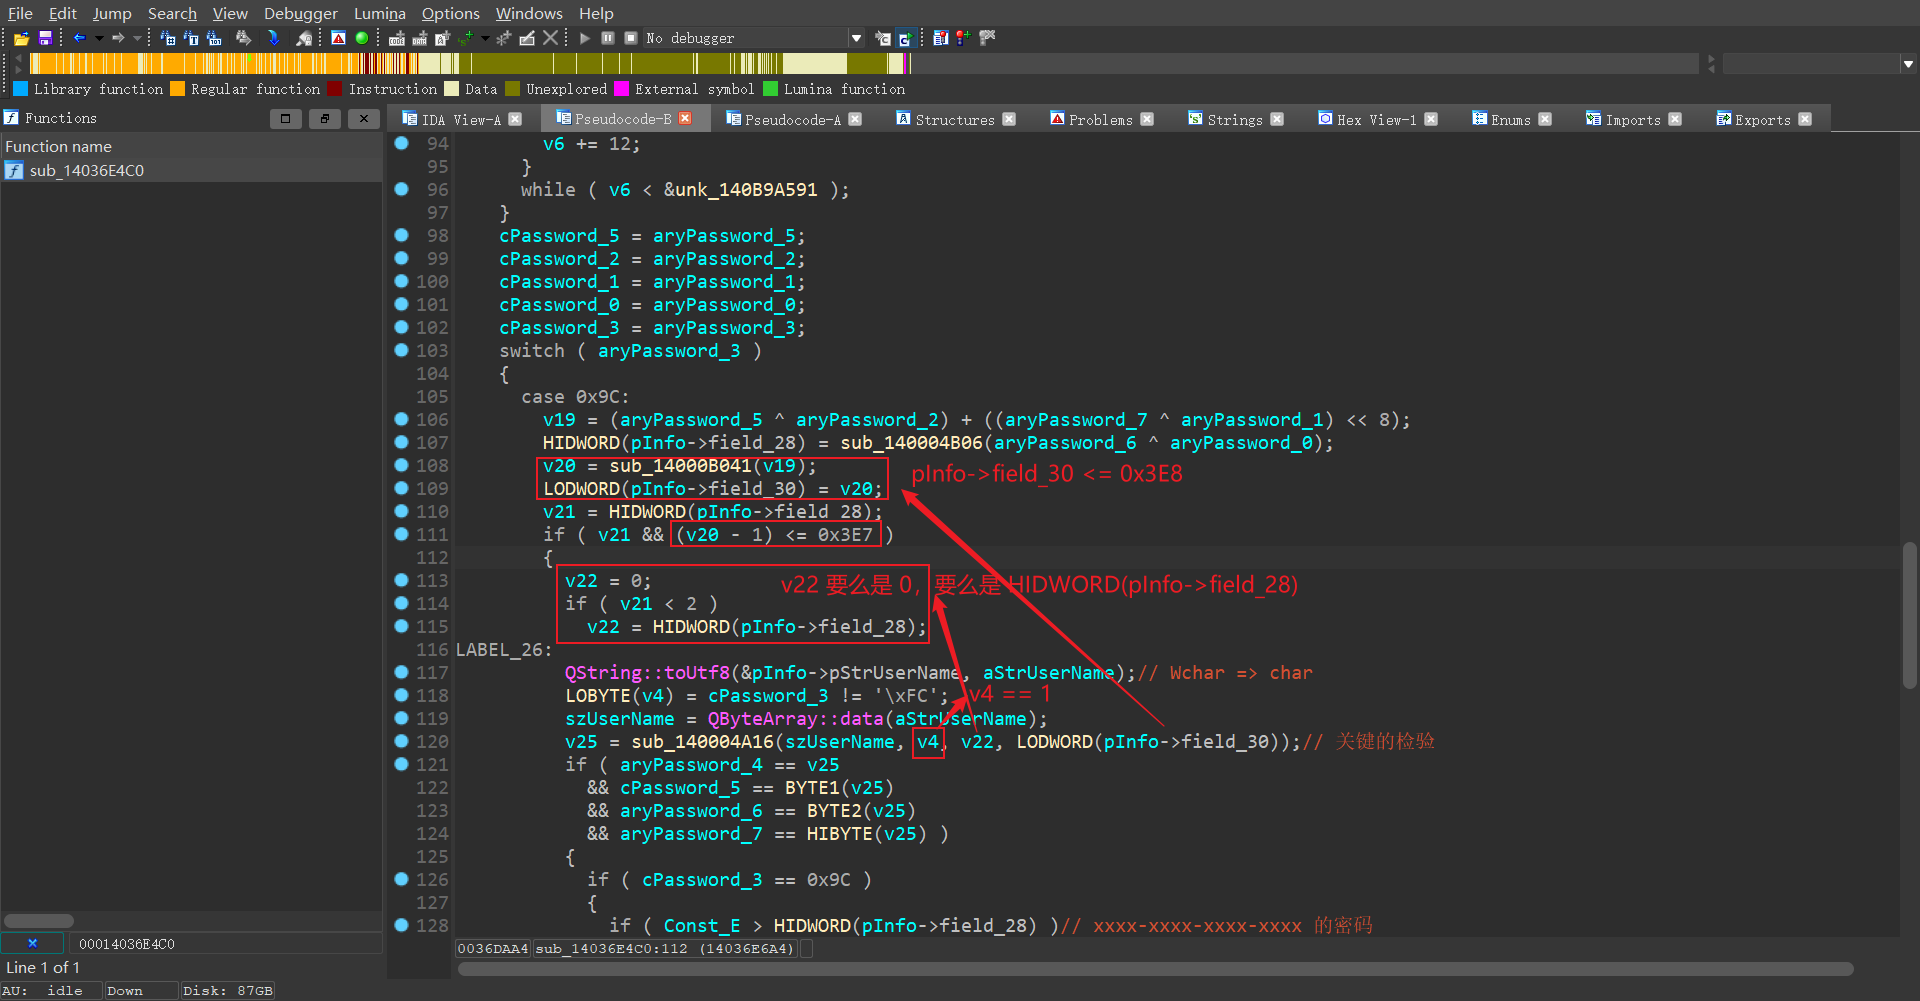Open the 'No debugger' dropdown
Image resolution: width=1920 pixels, height=1001 pixels.
click(x=856, y=38)
